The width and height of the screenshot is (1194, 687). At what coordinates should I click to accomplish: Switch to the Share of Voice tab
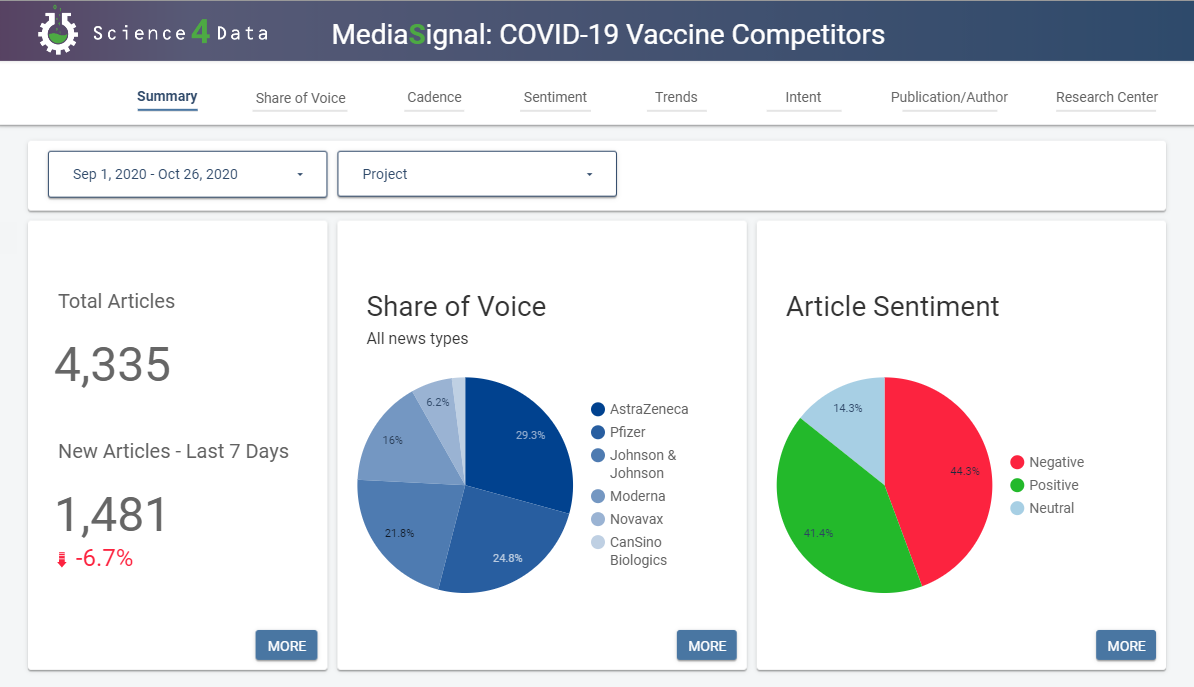pyautogui.click(x=300, y=97)
